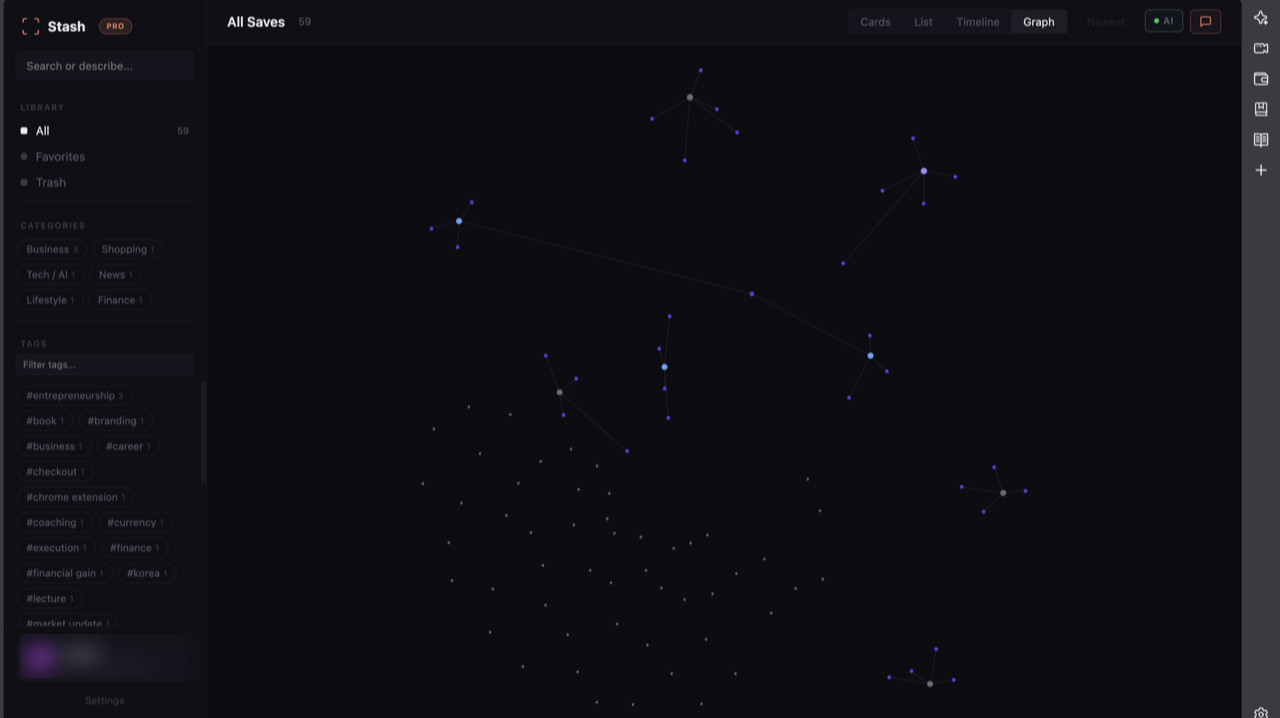Toggle the AI status button
Viewport: 1280px width, 718px height.
pos(1164,21)
